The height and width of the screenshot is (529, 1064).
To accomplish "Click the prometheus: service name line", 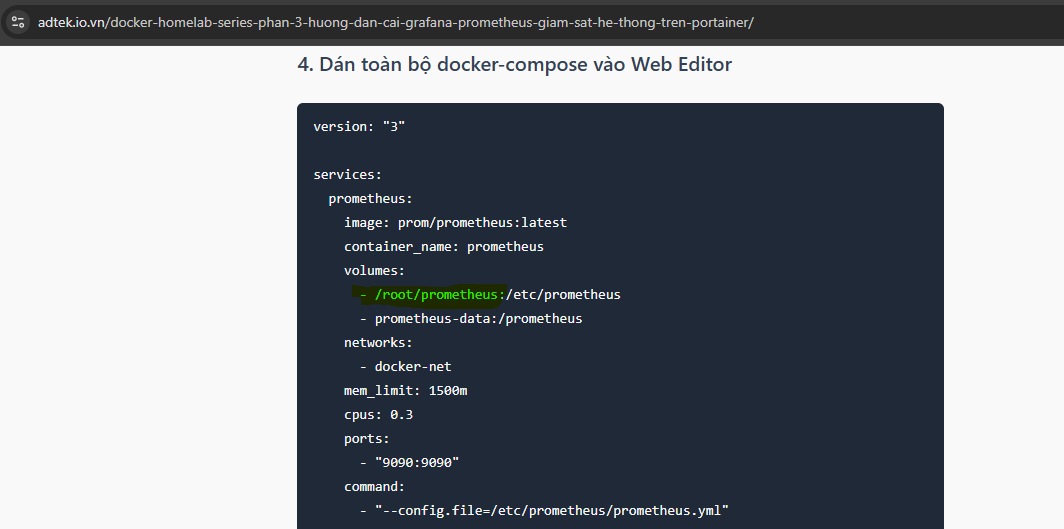I will click(371, 199).
